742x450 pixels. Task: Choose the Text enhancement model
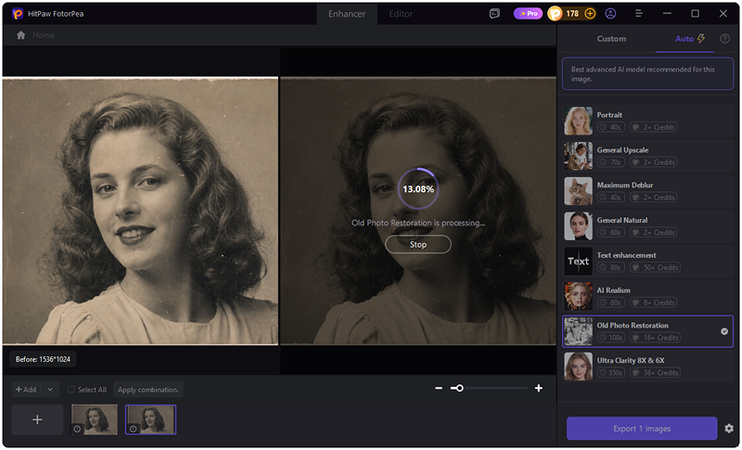647,261
